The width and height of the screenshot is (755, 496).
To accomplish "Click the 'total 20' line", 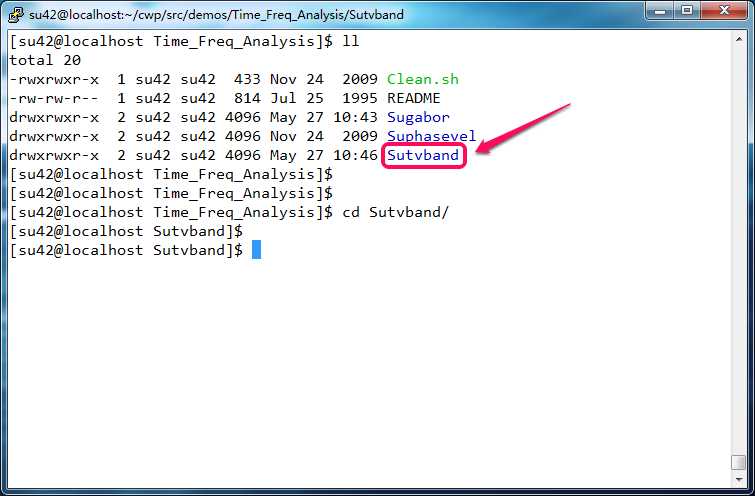I will [45, 60].
